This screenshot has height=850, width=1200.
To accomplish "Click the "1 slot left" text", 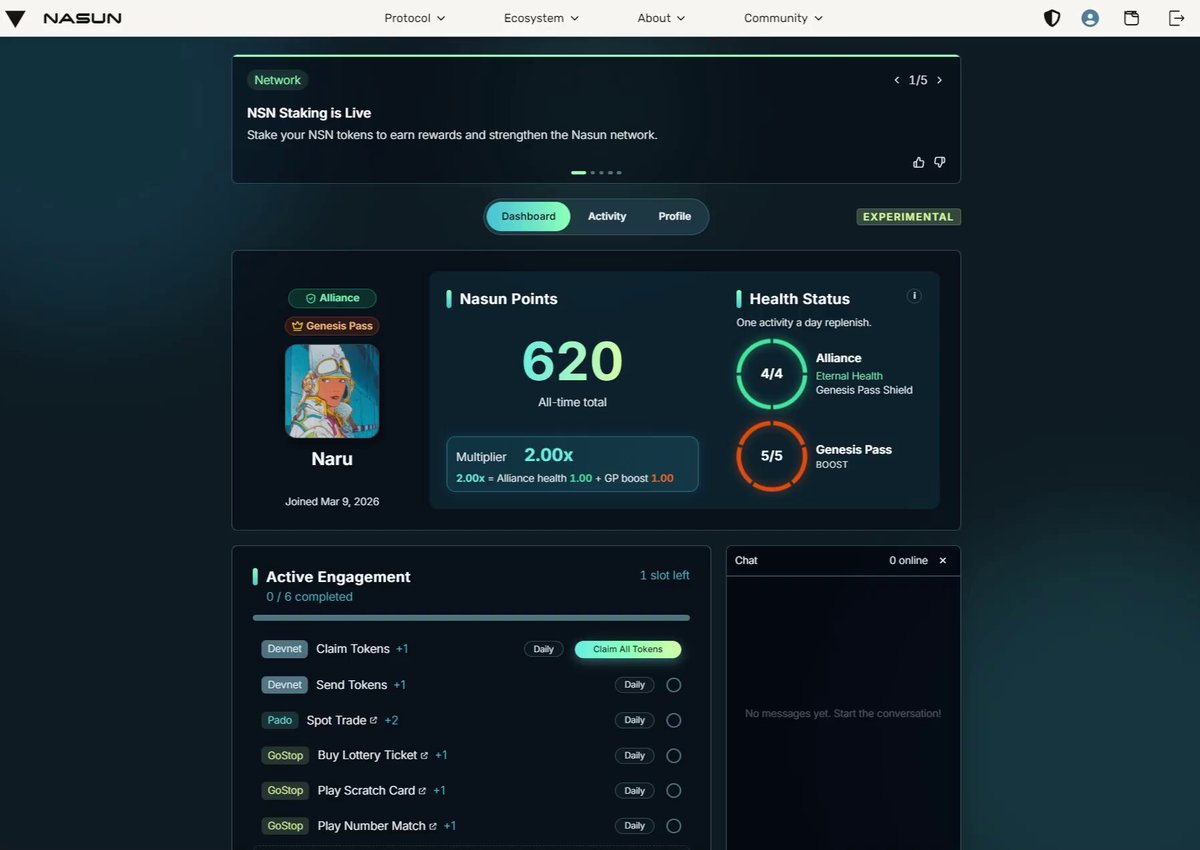I will pyautogui.click(x=665, y=575).
